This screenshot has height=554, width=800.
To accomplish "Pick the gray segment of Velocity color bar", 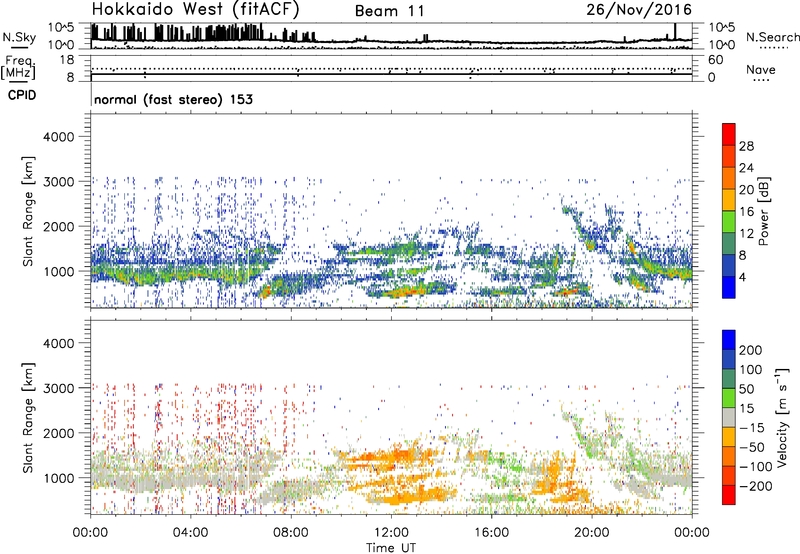I will click(729, 417).
